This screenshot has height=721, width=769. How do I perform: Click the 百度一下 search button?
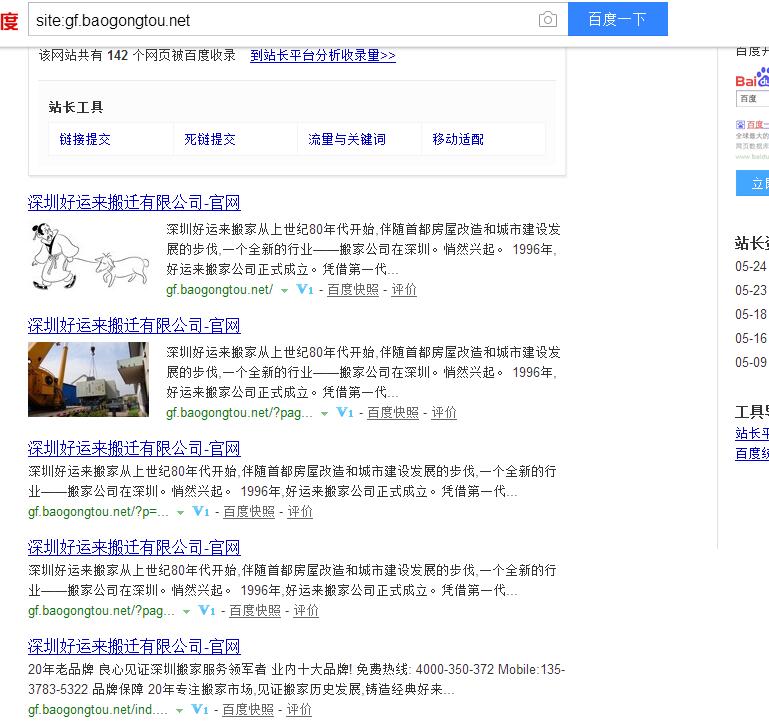tap(617, 19)
